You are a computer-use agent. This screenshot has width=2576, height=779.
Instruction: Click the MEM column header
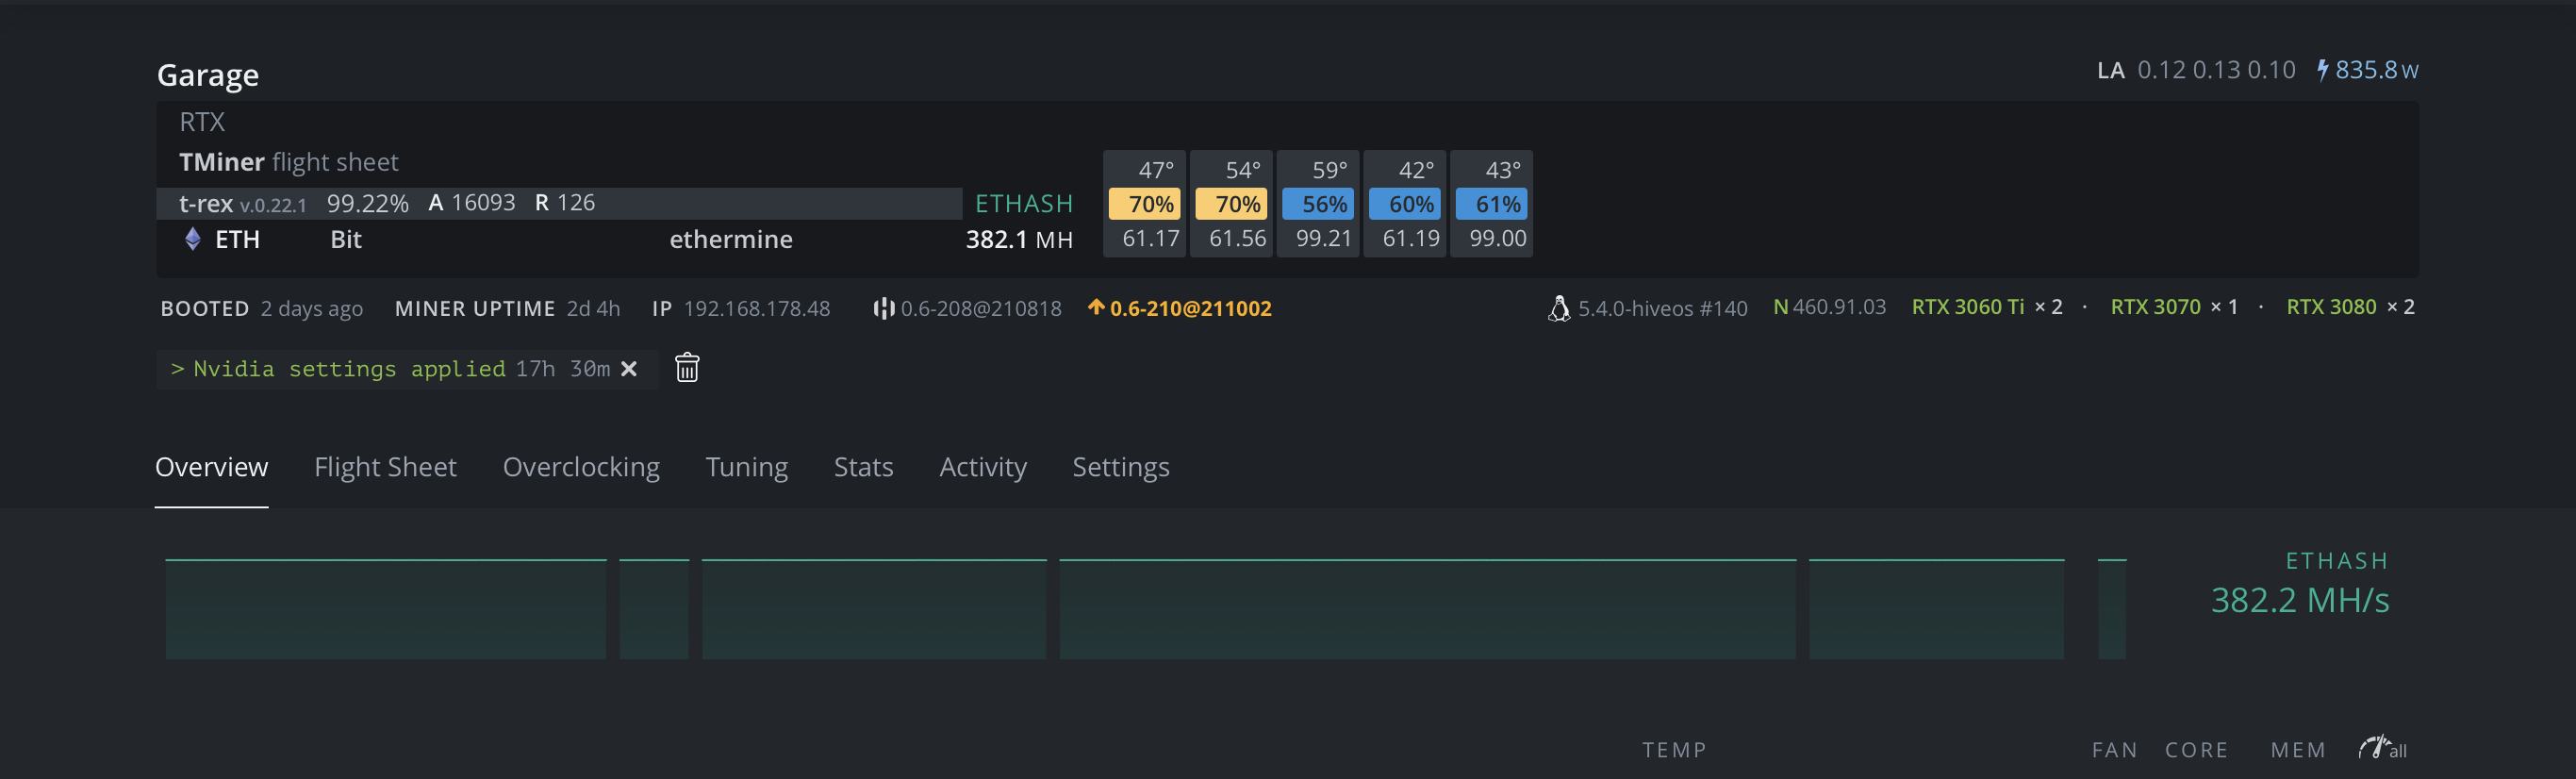coord(2298,750)
